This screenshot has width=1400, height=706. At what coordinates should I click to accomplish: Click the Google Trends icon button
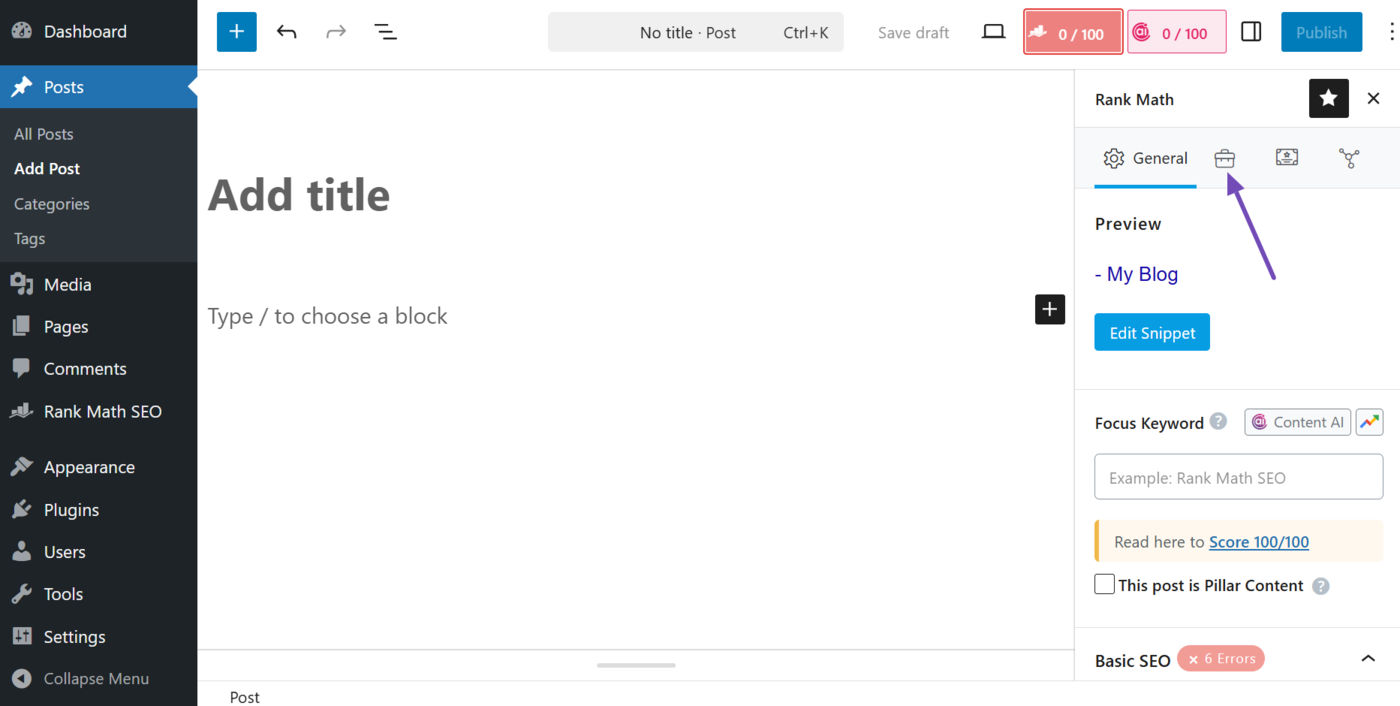click(x=1369, y=422)
